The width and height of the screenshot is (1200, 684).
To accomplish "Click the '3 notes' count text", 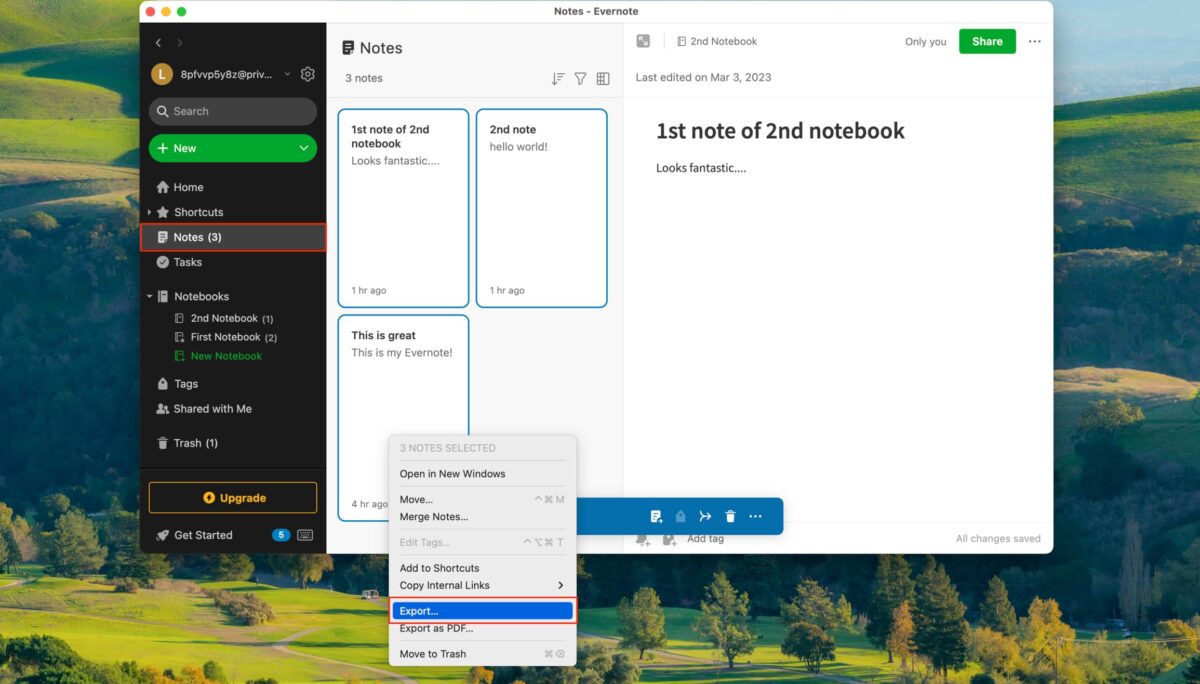I will pyautogui.click(x=364, y=78).
